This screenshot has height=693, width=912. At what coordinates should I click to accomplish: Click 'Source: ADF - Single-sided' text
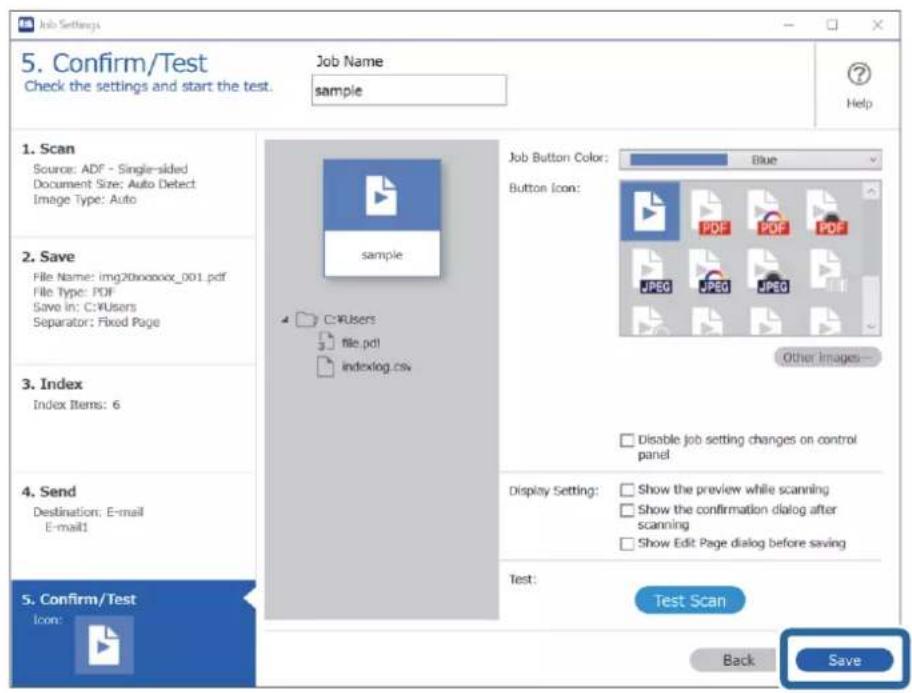pos(110,169)
